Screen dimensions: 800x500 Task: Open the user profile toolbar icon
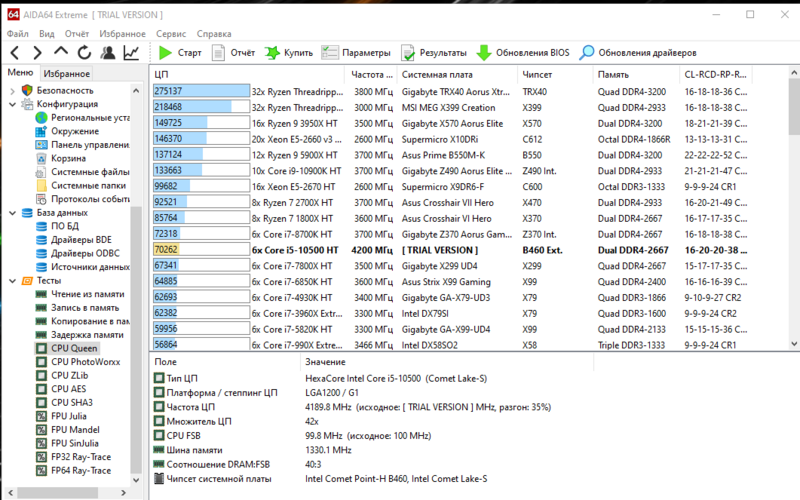[x=107, y=52]
